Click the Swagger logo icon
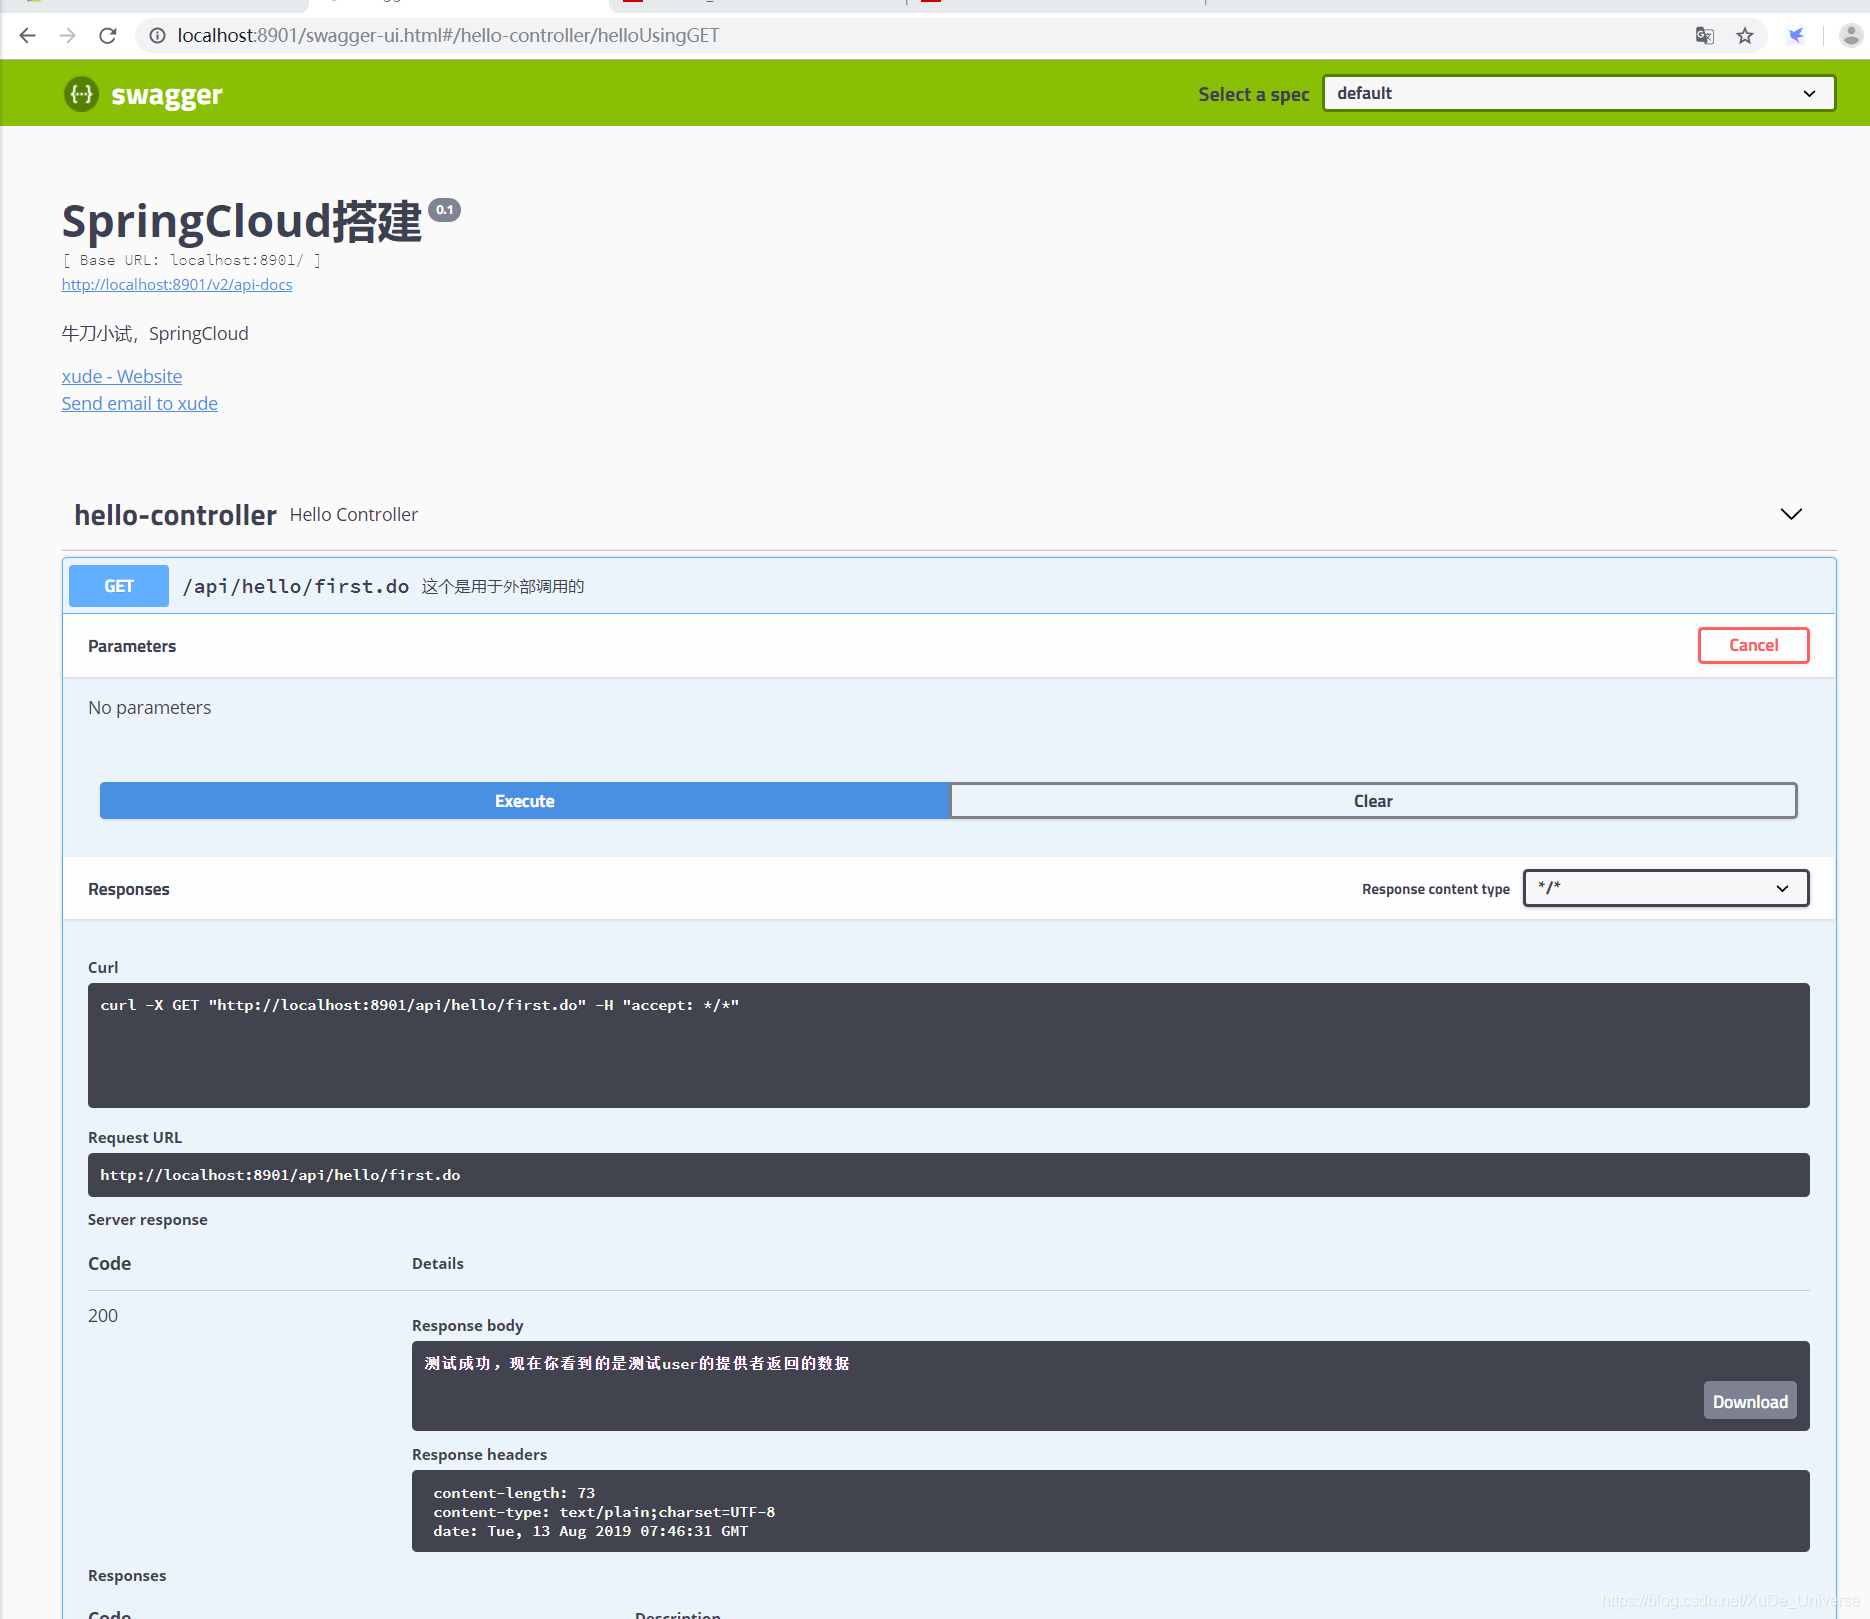The image size is (1870, 1619). point(81,94)
